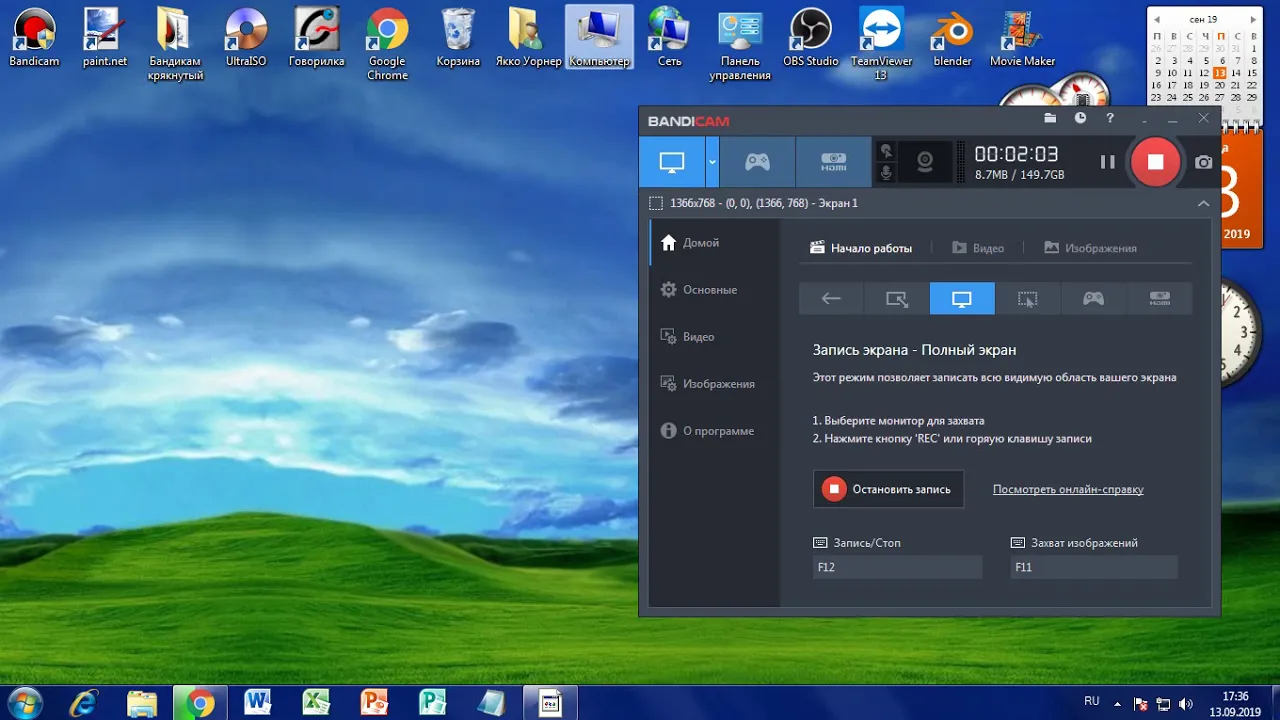Open the Корзина recycle bin
The image size is (1280, 720).
pos(458,38)
